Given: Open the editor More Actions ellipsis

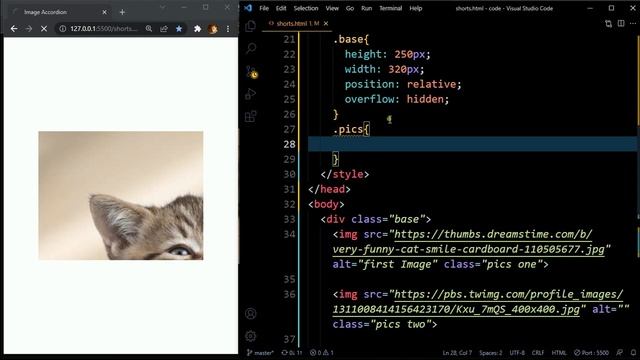Looking at the screenshot, I should 633,24.
